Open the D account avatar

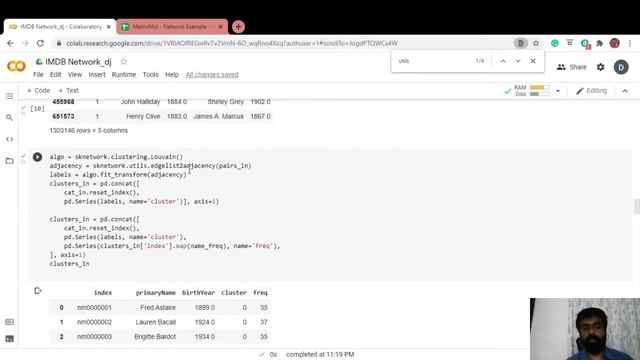click(x=621, y=67)
